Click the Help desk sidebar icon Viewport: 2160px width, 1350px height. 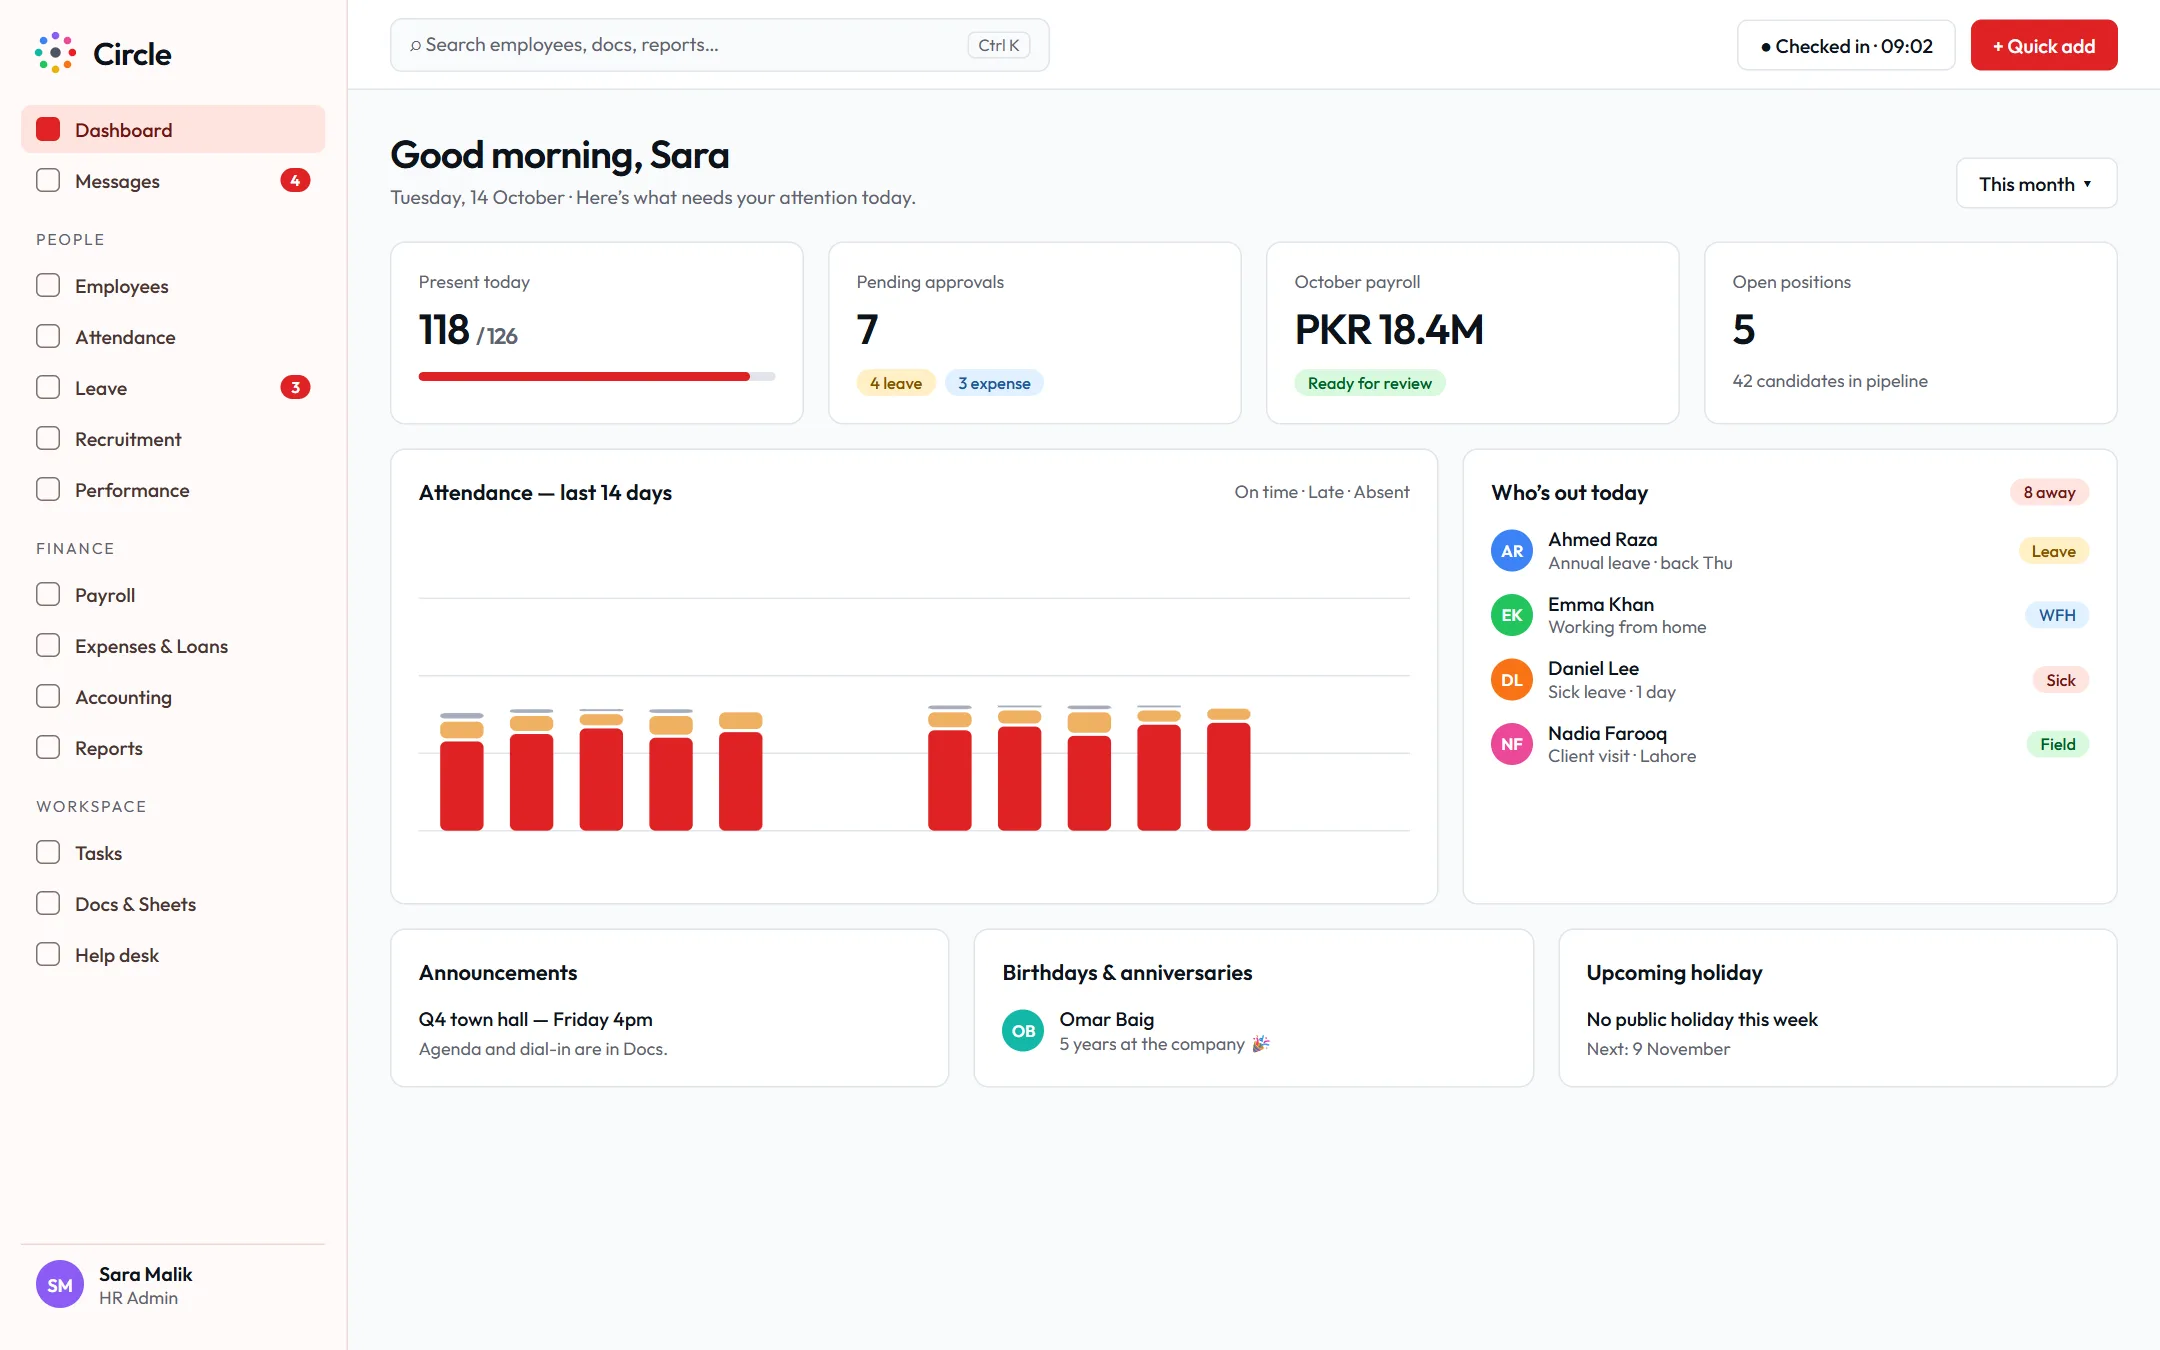click(48, 955)
